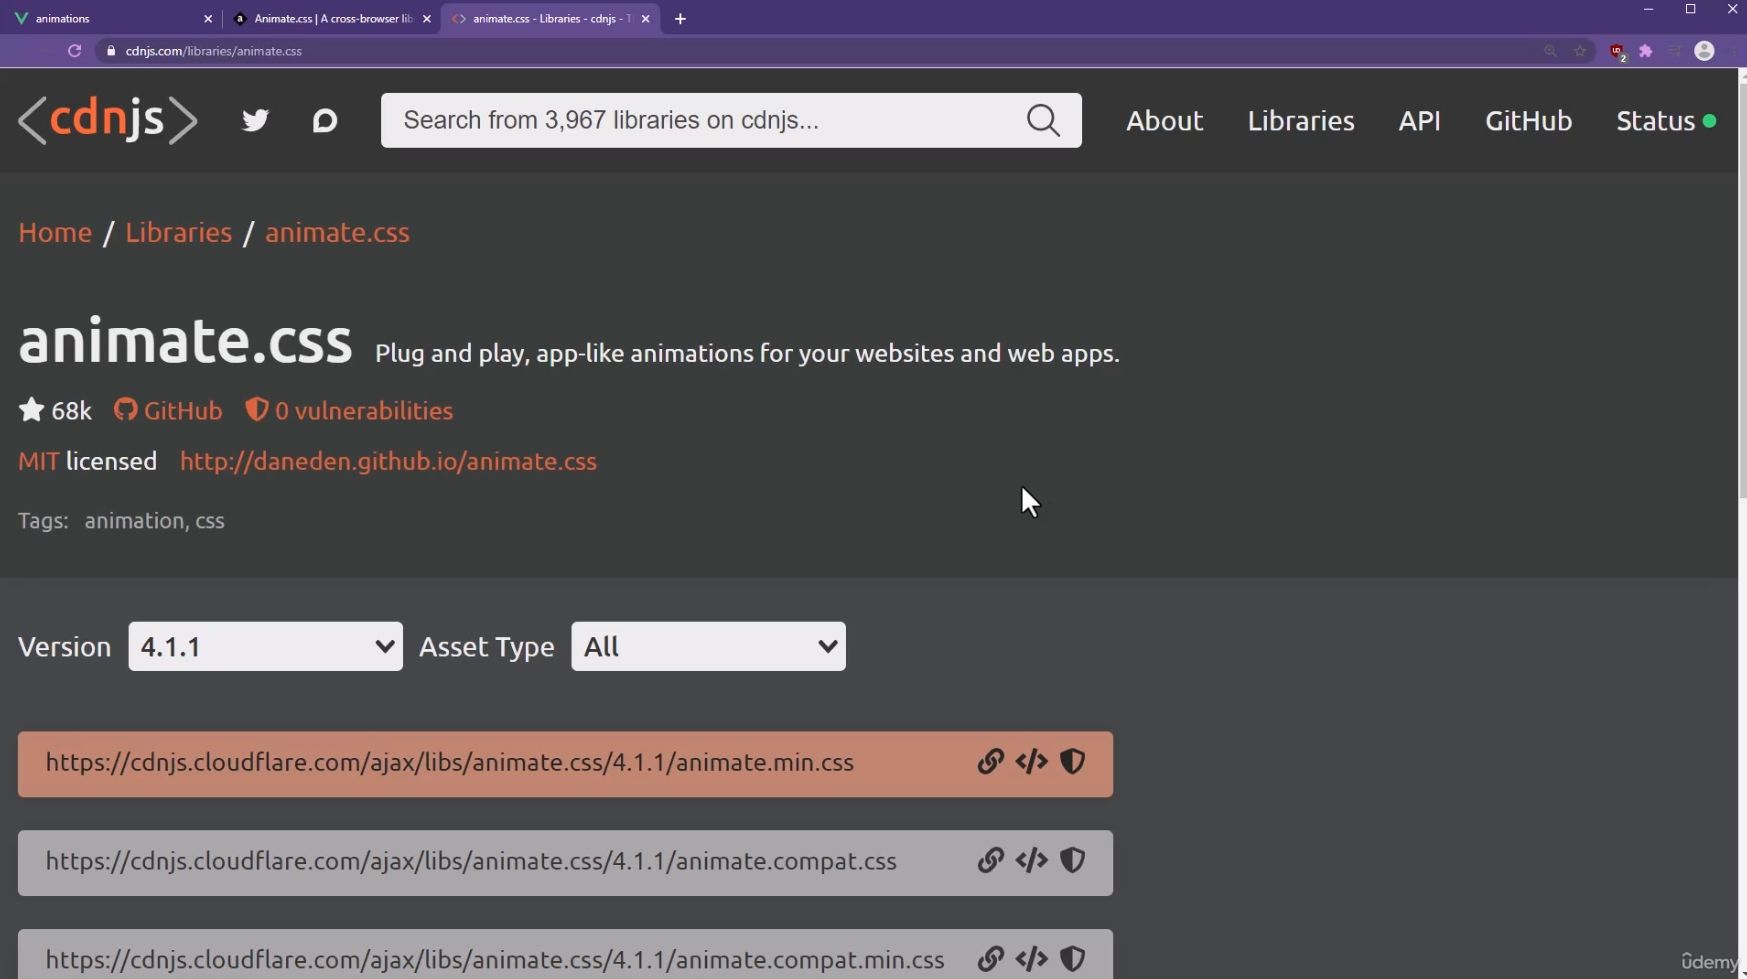Screen dimensions: 1747x979
Task: Switch to the animations tab
Action: [110, 19]
